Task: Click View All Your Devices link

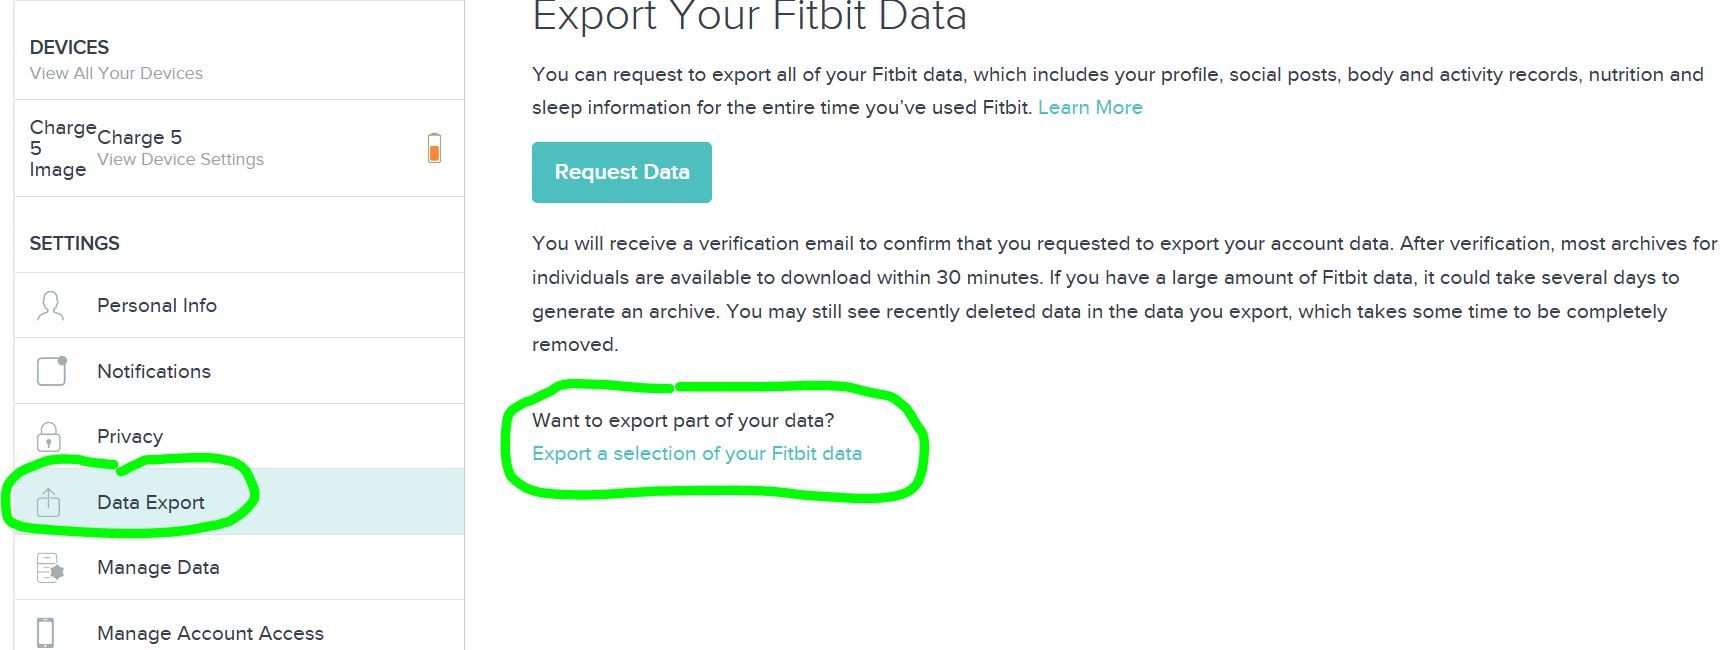Action: pyautogui.click(x=116, y=74)
